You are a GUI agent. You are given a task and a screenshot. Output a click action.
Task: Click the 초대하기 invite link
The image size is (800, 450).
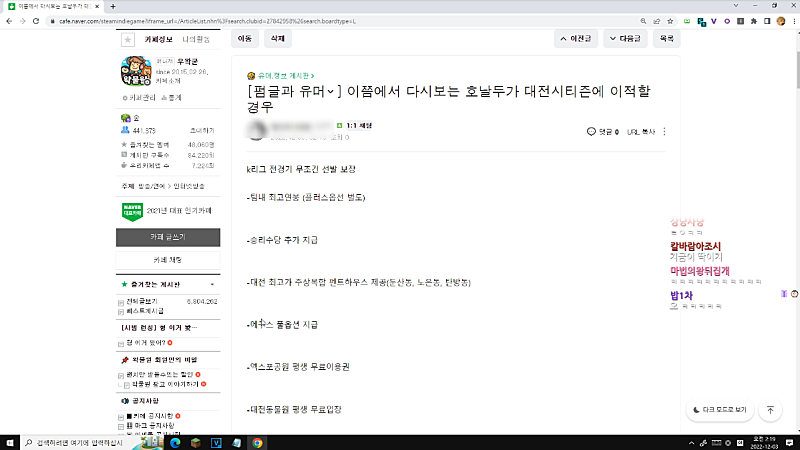pos(202,131)
